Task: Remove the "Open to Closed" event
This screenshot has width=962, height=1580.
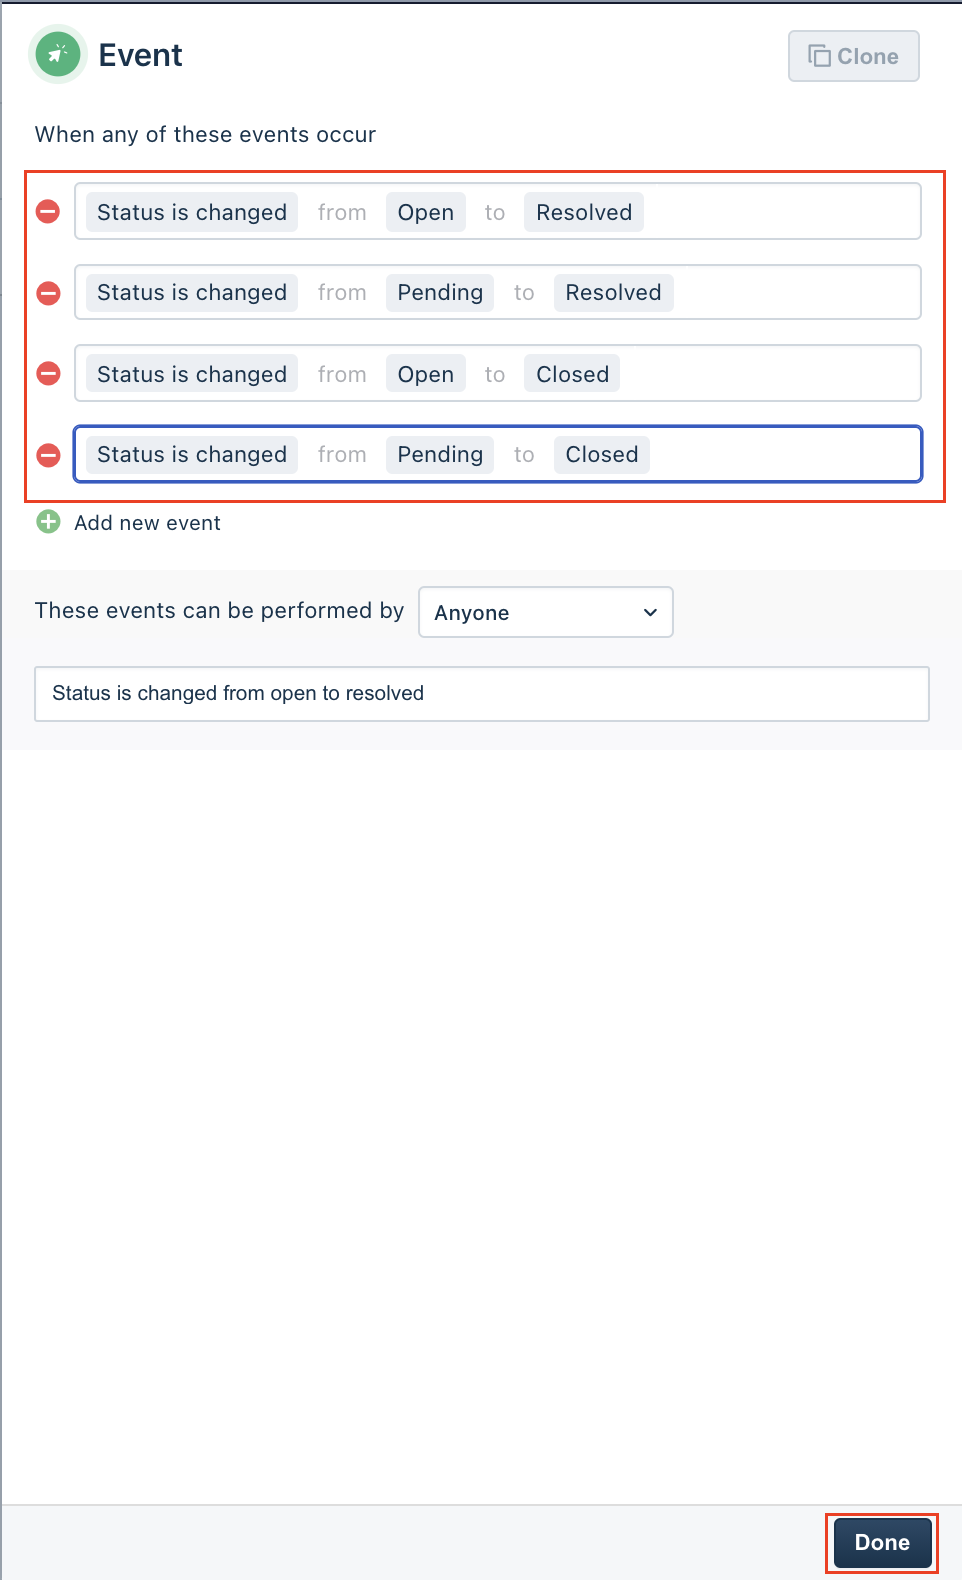Action: pyautogui.click(x=47, y=373)
